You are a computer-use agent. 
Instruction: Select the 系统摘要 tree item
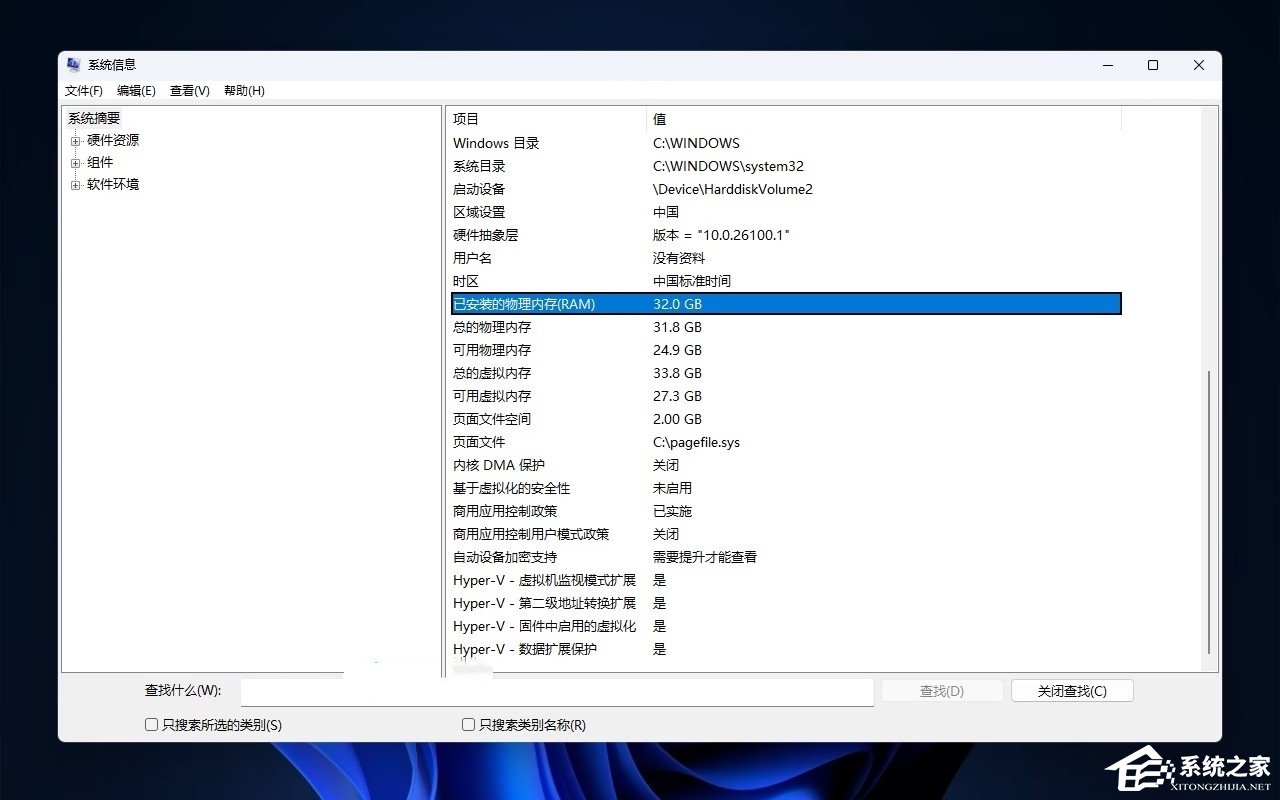(x=92, y=117)
